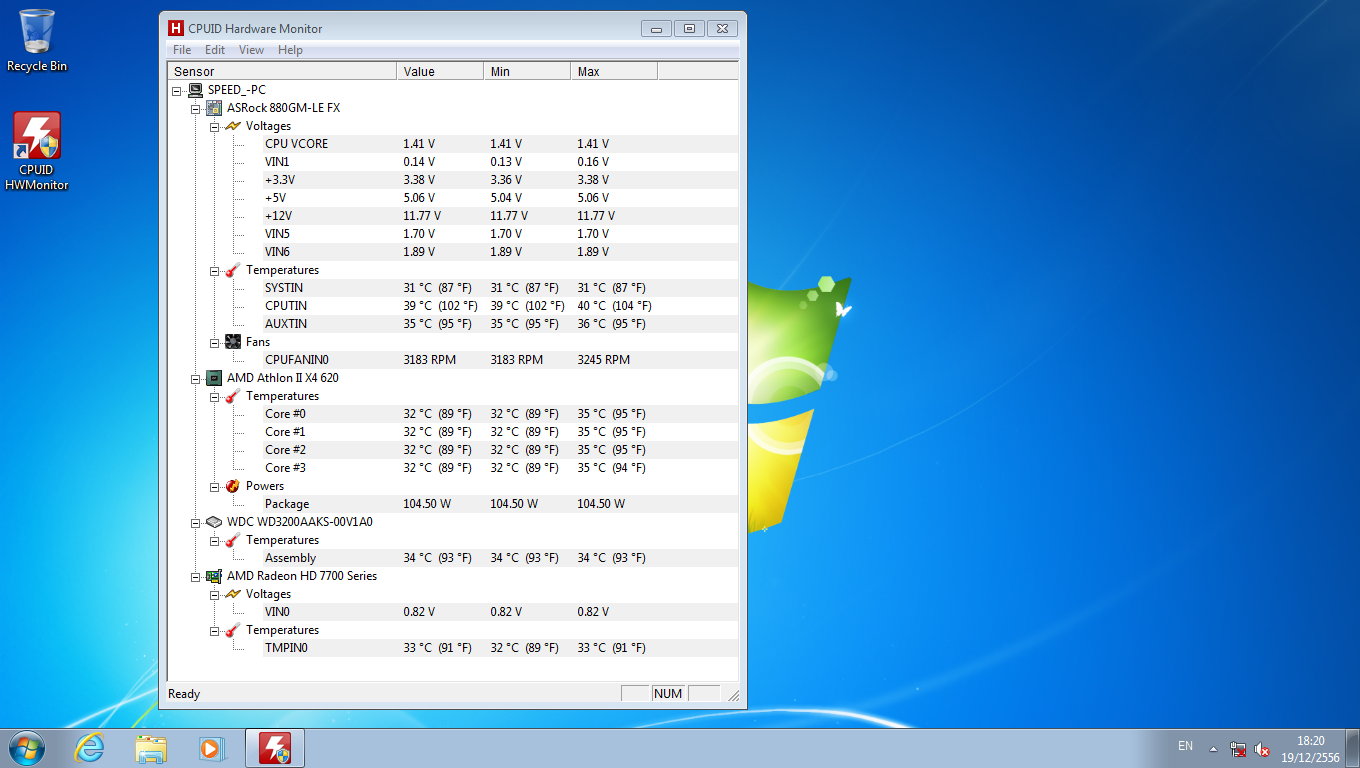Click the network icon in the system tray
Image resolution: width=1360 pixels, height=768 pixels.
coord(1238,748)
